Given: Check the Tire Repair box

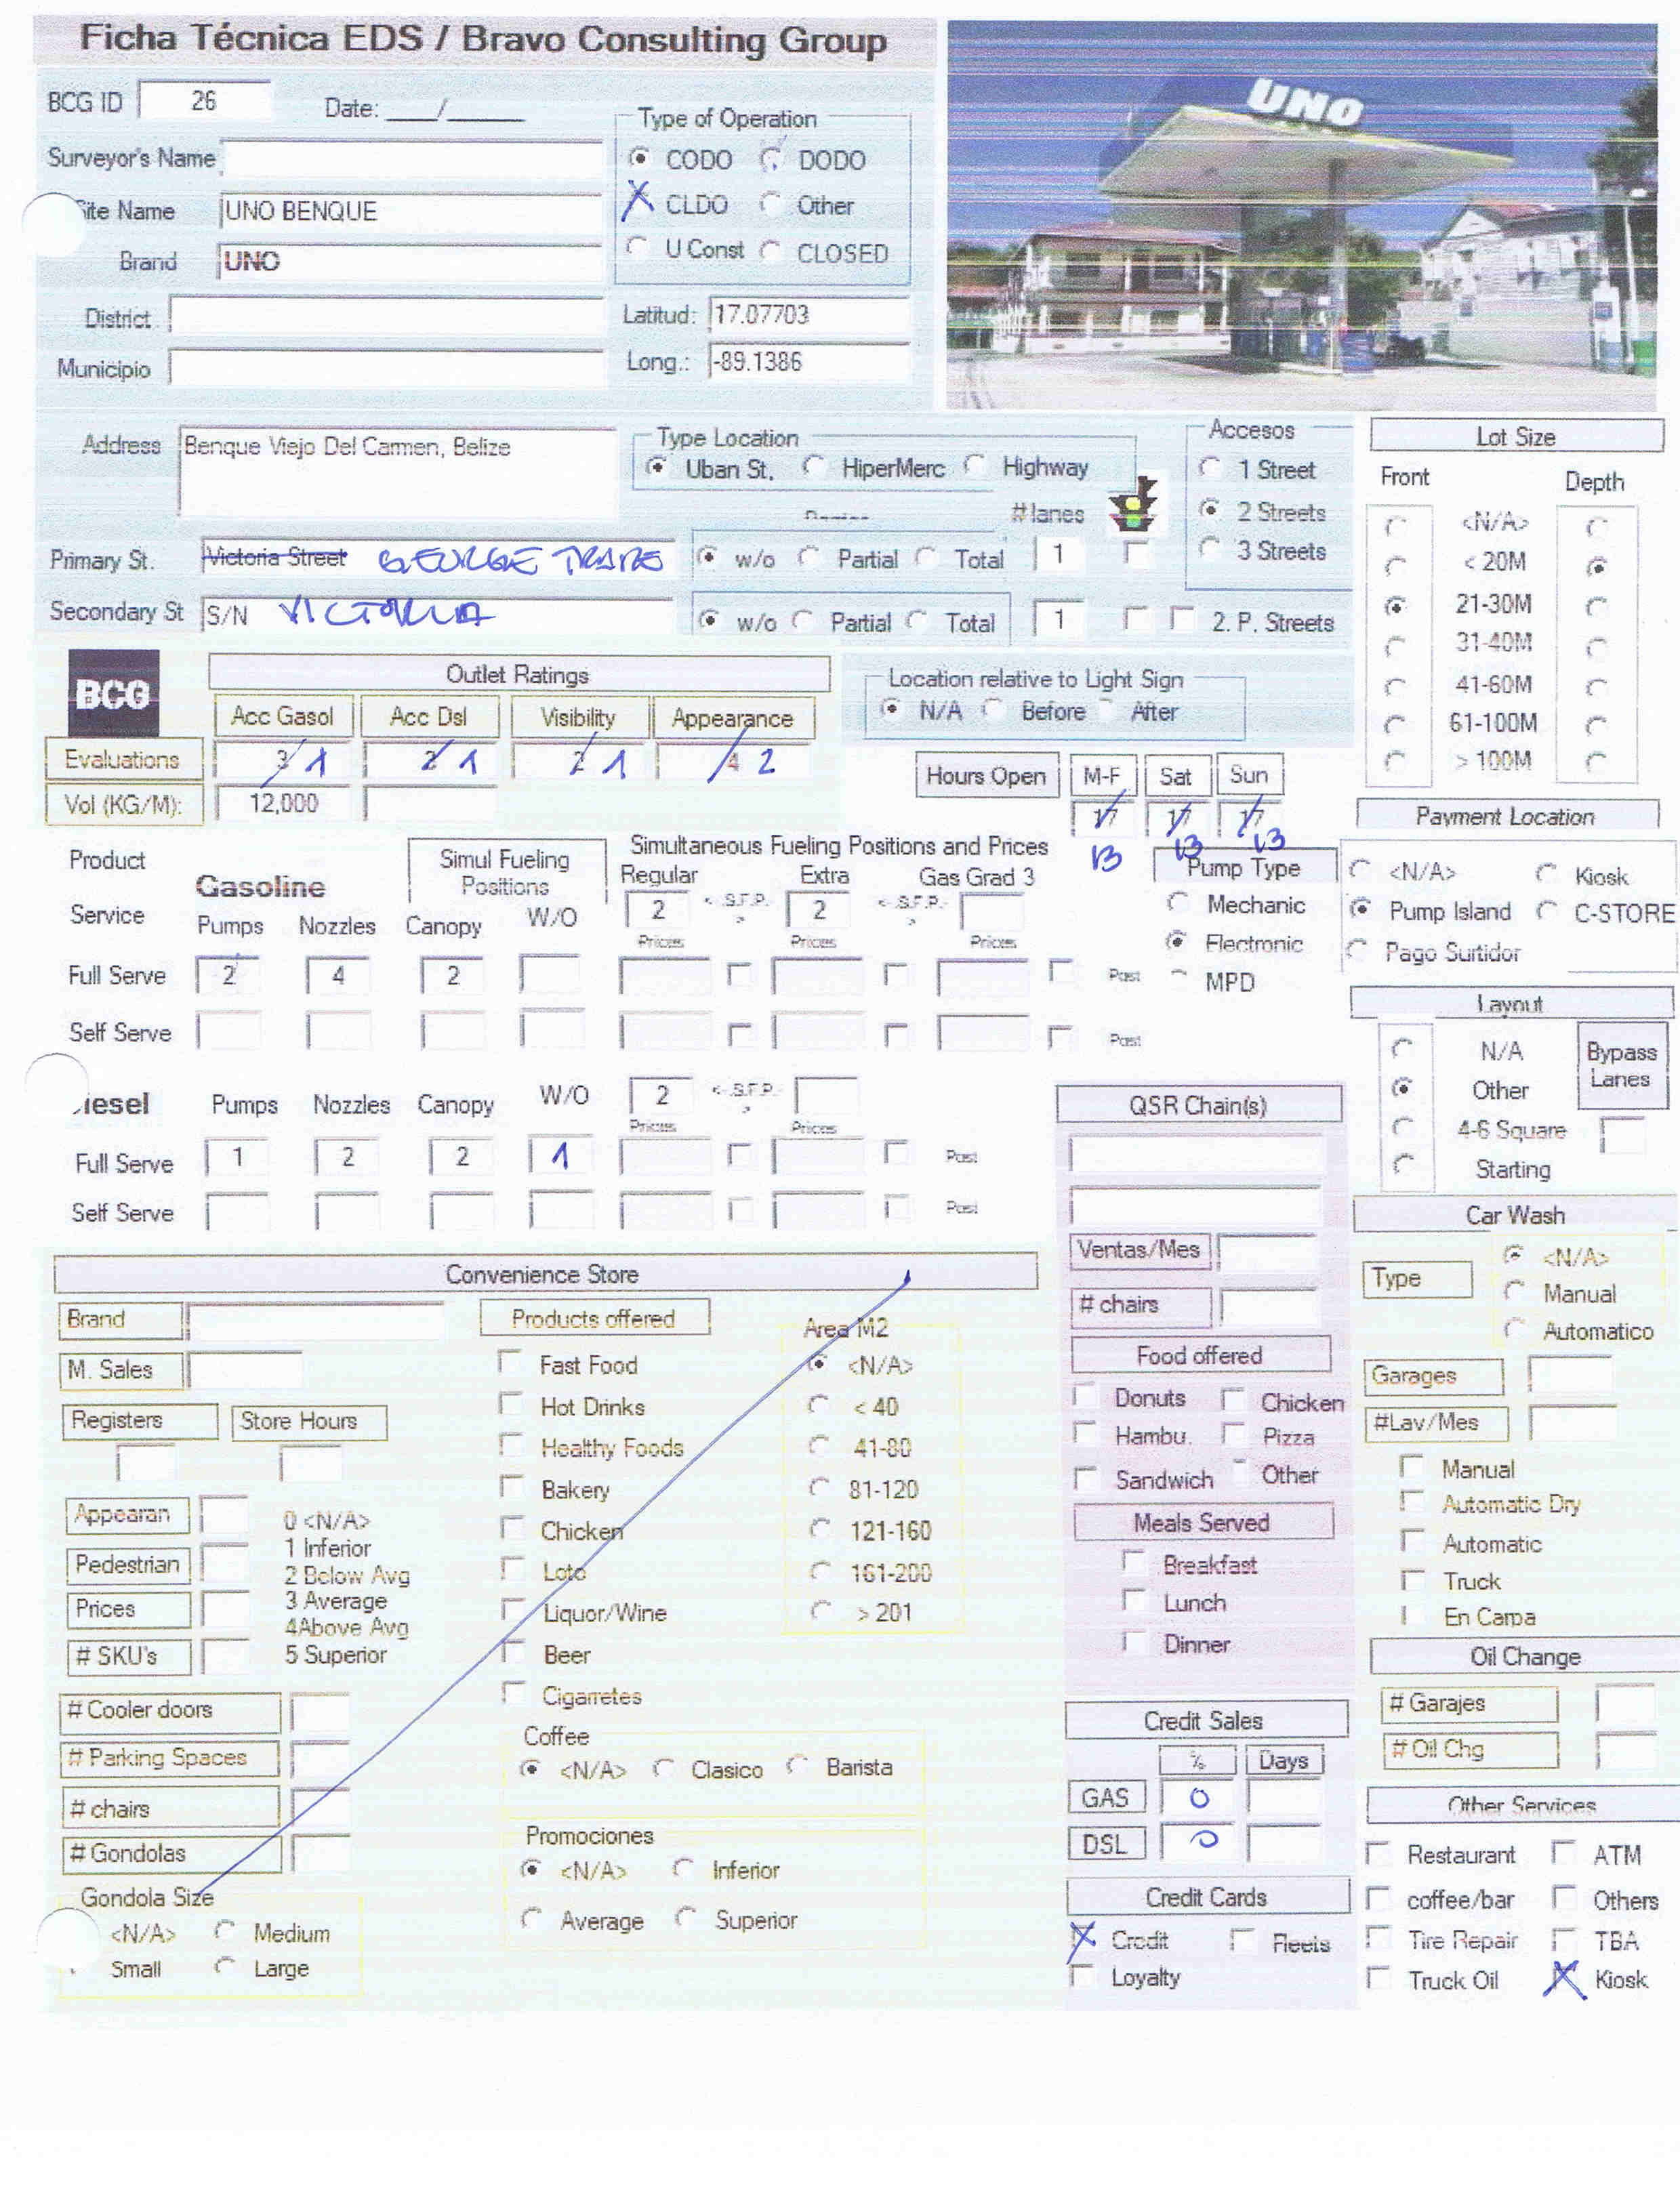Looking at the screenshot, I should click(x=1378, y=1938).
